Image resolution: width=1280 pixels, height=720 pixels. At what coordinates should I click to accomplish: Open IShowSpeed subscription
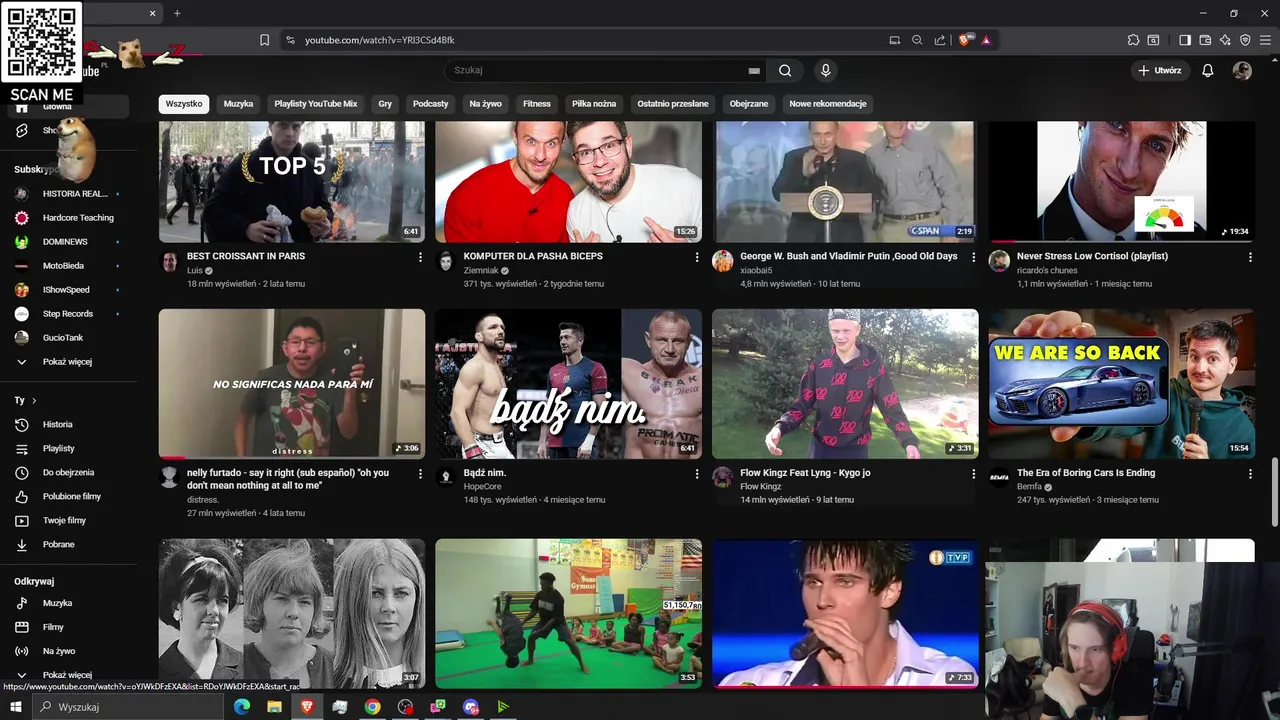68,289
